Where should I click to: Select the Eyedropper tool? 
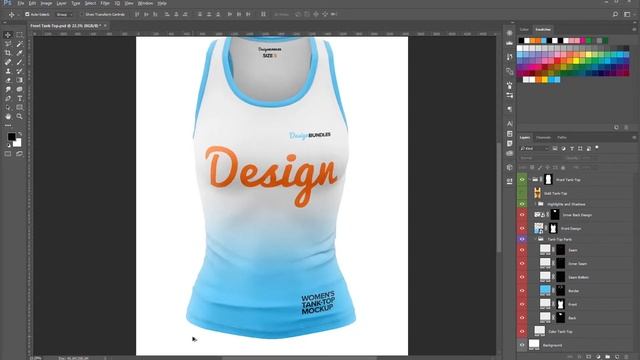coord(19,53)
